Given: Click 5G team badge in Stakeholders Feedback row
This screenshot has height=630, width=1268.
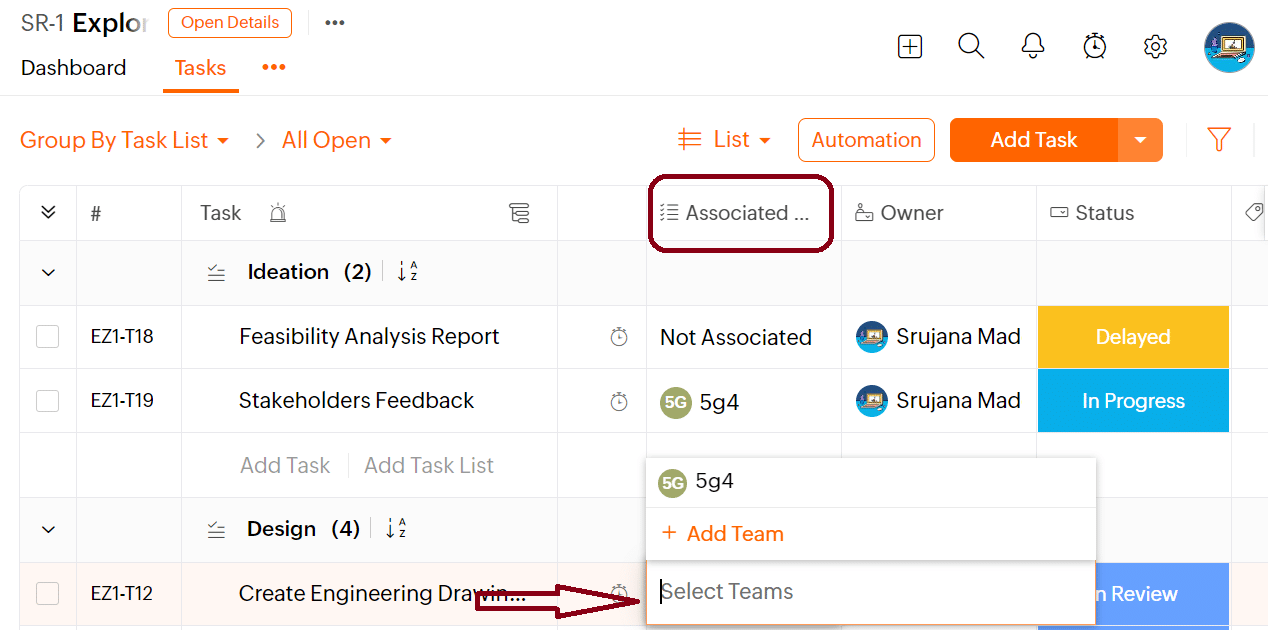Looking at the screenshot, I should 676,403.
